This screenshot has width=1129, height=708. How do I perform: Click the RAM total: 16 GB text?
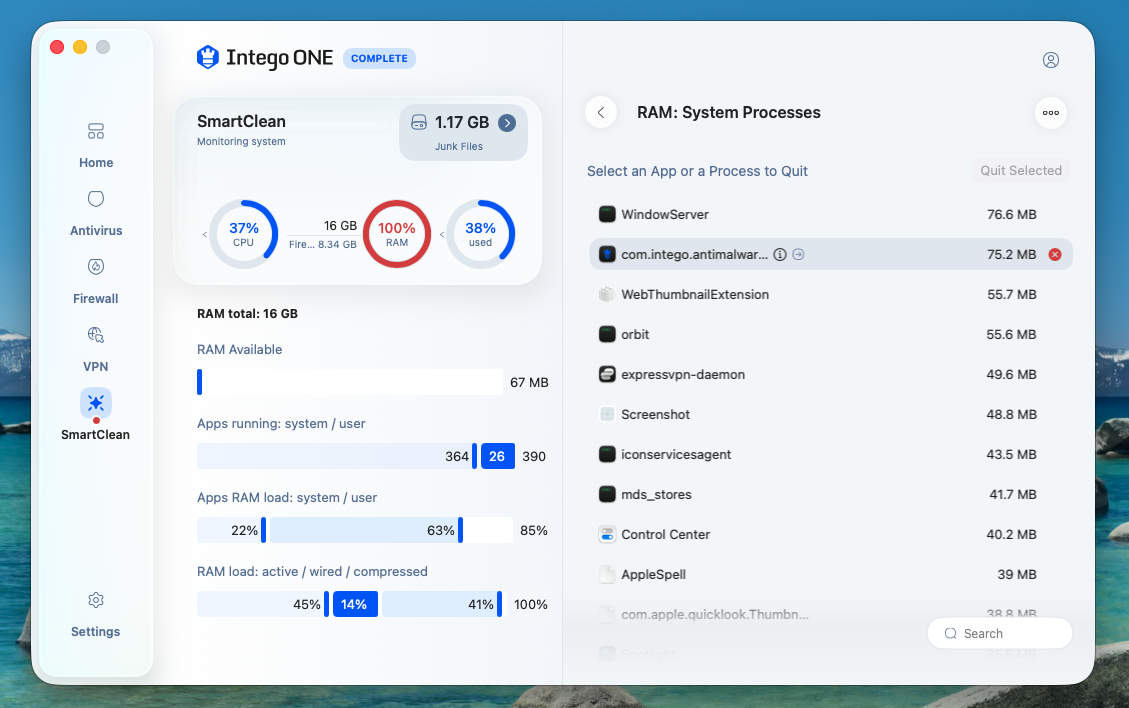tap(247, 313)
